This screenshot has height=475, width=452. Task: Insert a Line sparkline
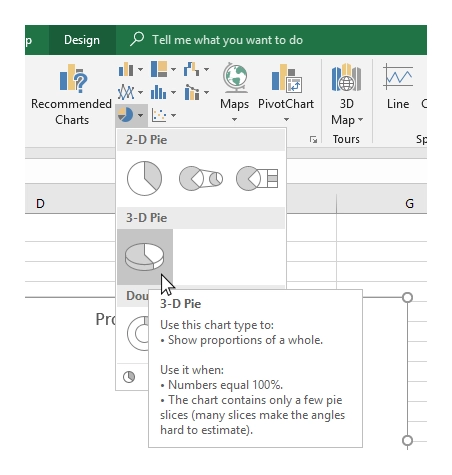click(398, 86)
